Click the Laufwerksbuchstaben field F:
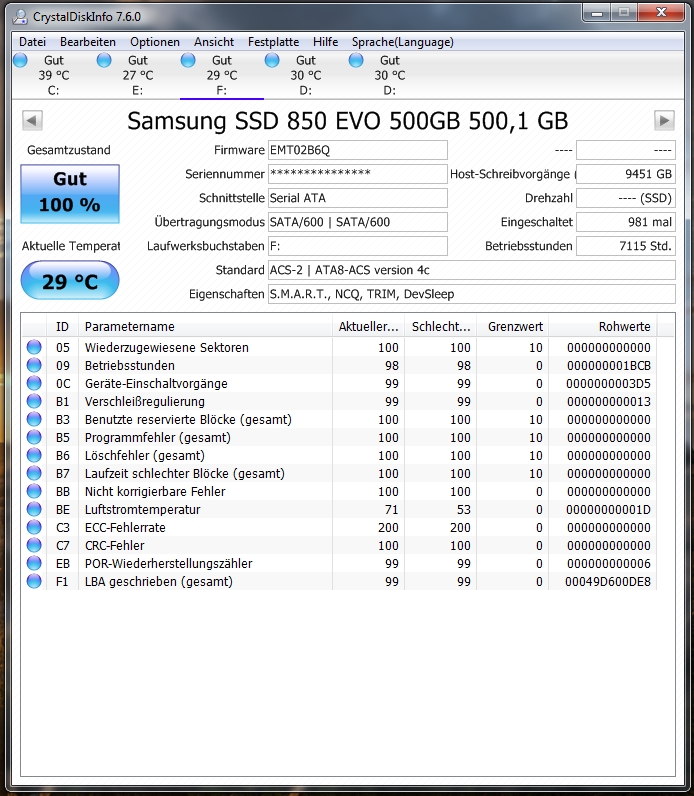Screen dimensions: 694x796 [358, 246]
